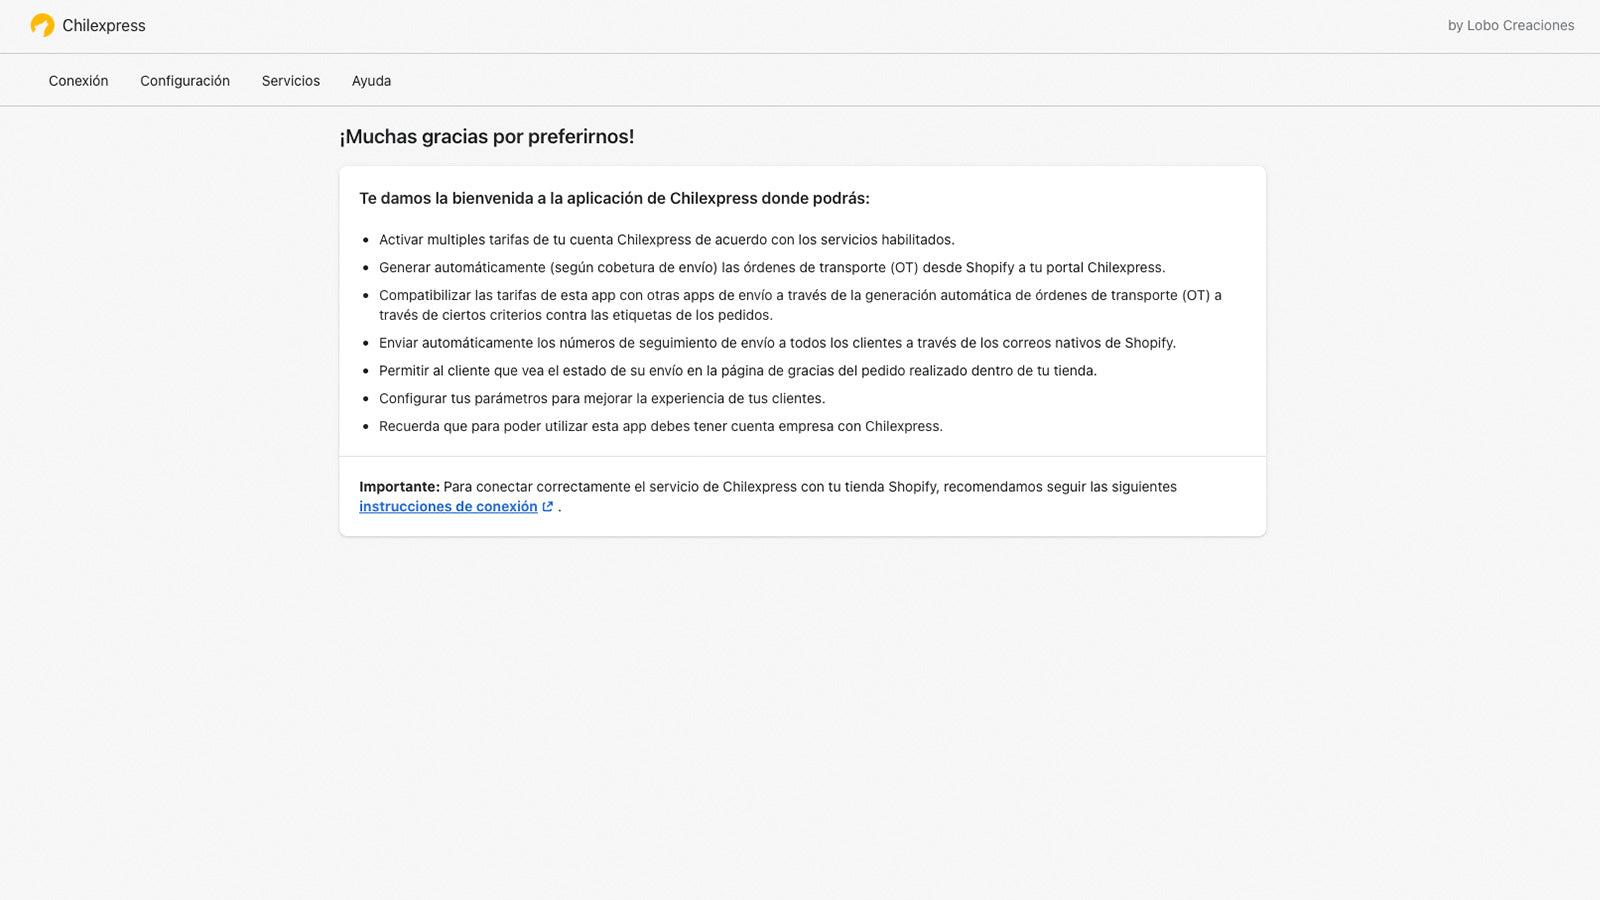This screenshot has width=1600, height=900.
Task: Click the bullet about configurar tus parámetros
Action: (602, 399)
